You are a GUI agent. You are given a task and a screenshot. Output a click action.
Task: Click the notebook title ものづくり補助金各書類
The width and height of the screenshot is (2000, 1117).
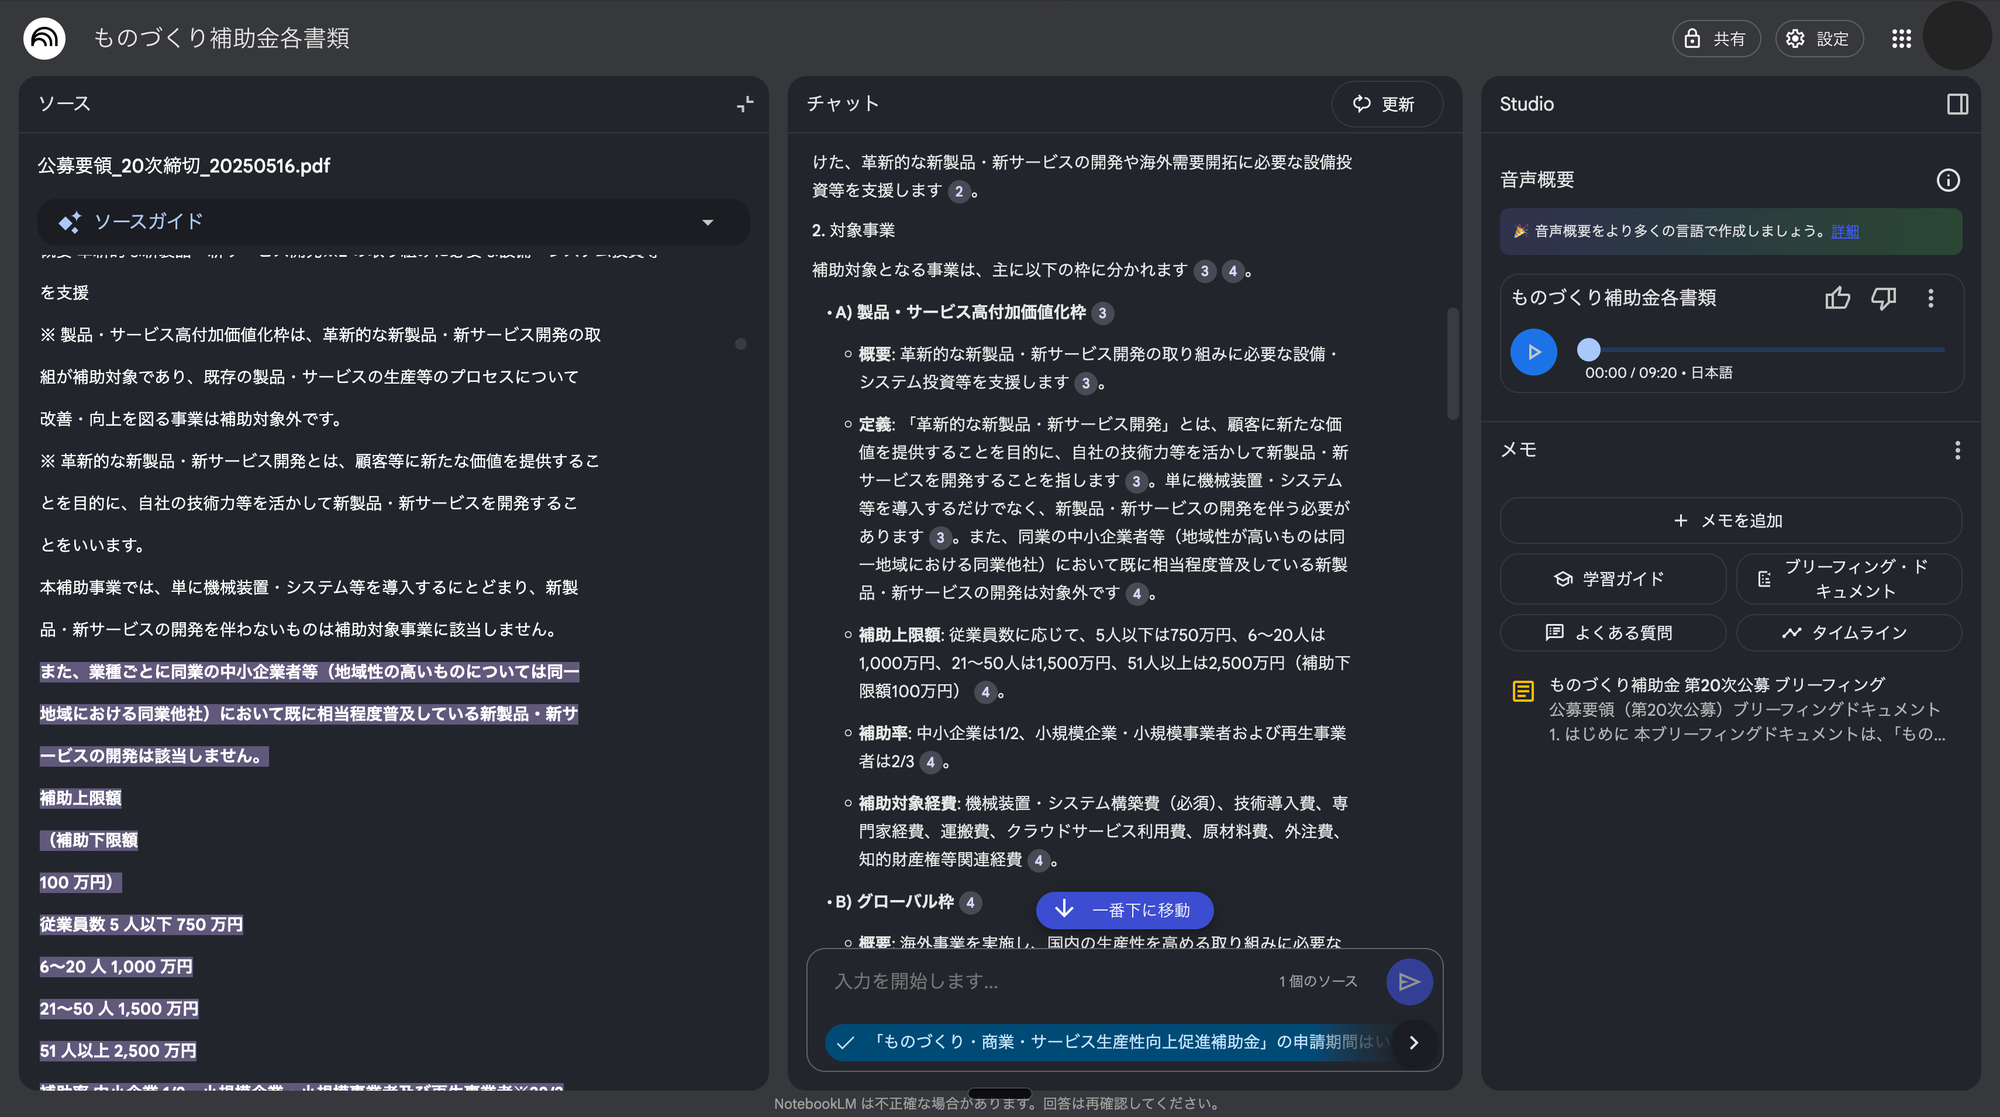point(221,38)
